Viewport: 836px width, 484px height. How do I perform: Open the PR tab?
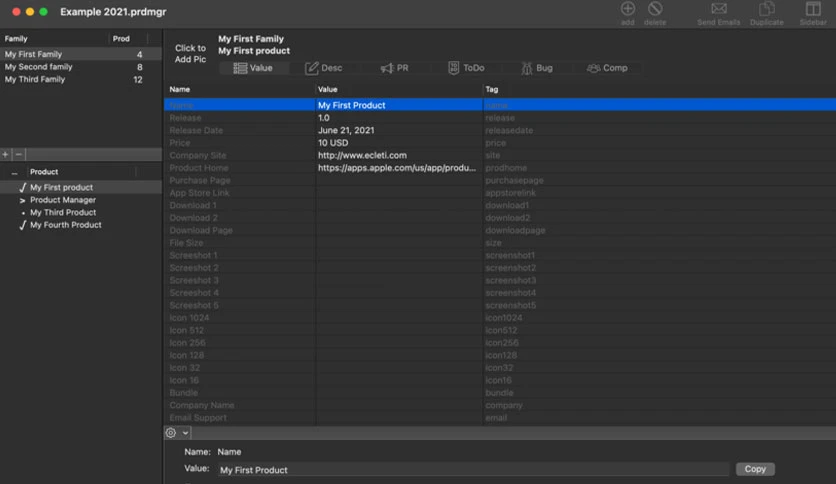[x=395, y=68]
